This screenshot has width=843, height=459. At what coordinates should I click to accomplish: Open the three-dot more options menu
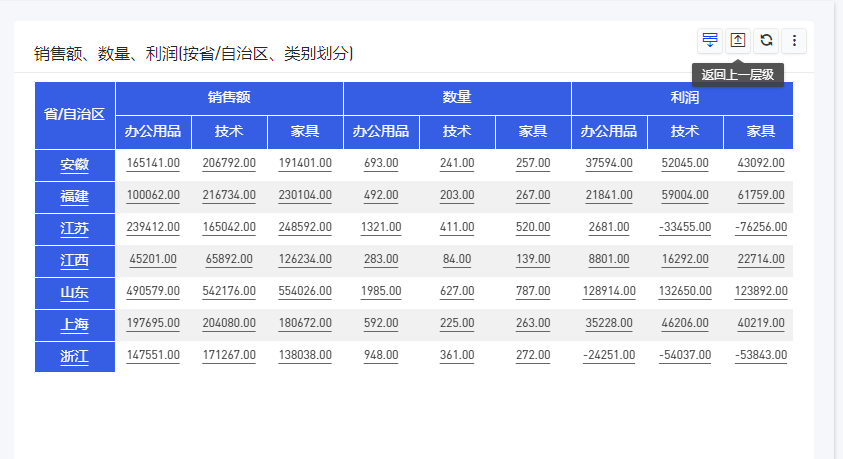click(794, 40)
